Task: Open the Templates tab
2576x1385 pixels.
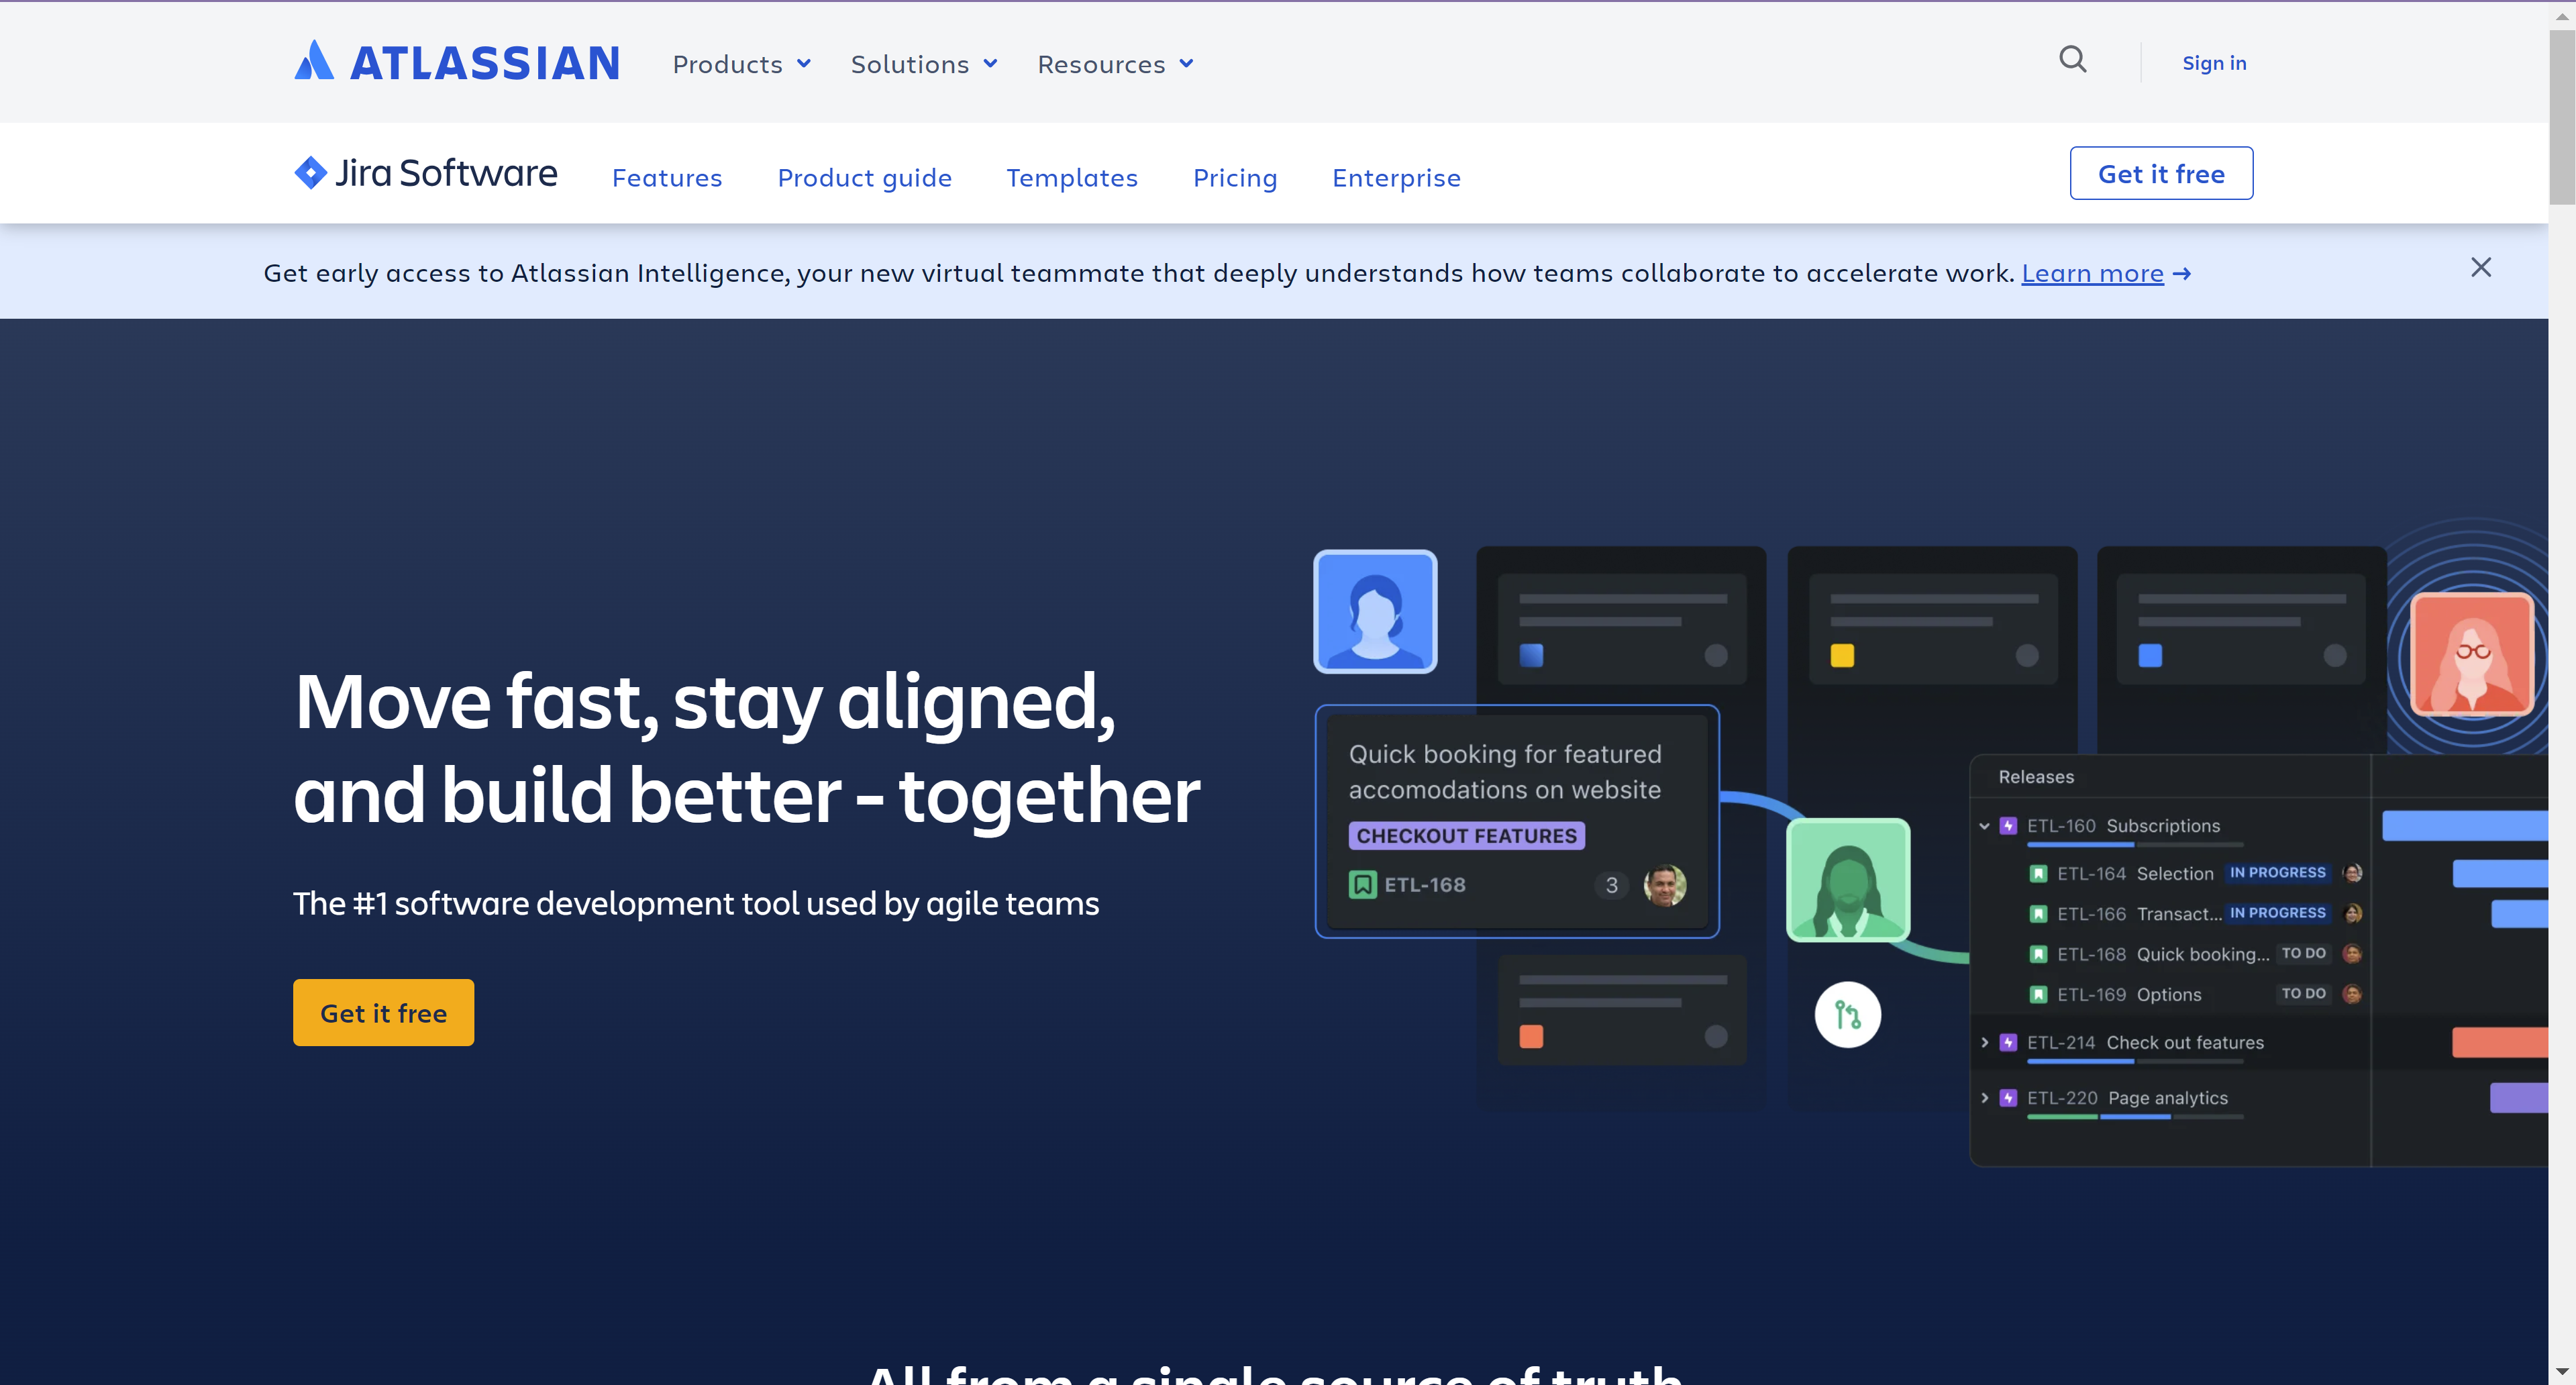Action: pyautogui.click(x=1072, y=177)
